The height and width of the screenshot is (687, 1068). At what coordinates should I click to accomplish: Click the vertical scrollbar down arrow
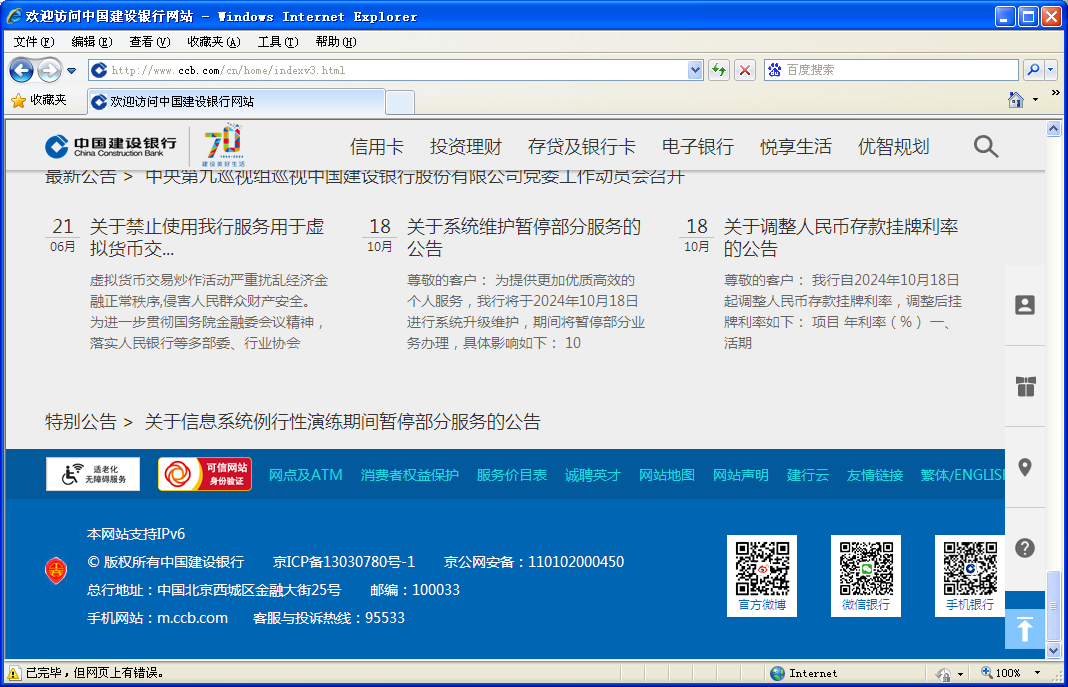[1053, 650]
